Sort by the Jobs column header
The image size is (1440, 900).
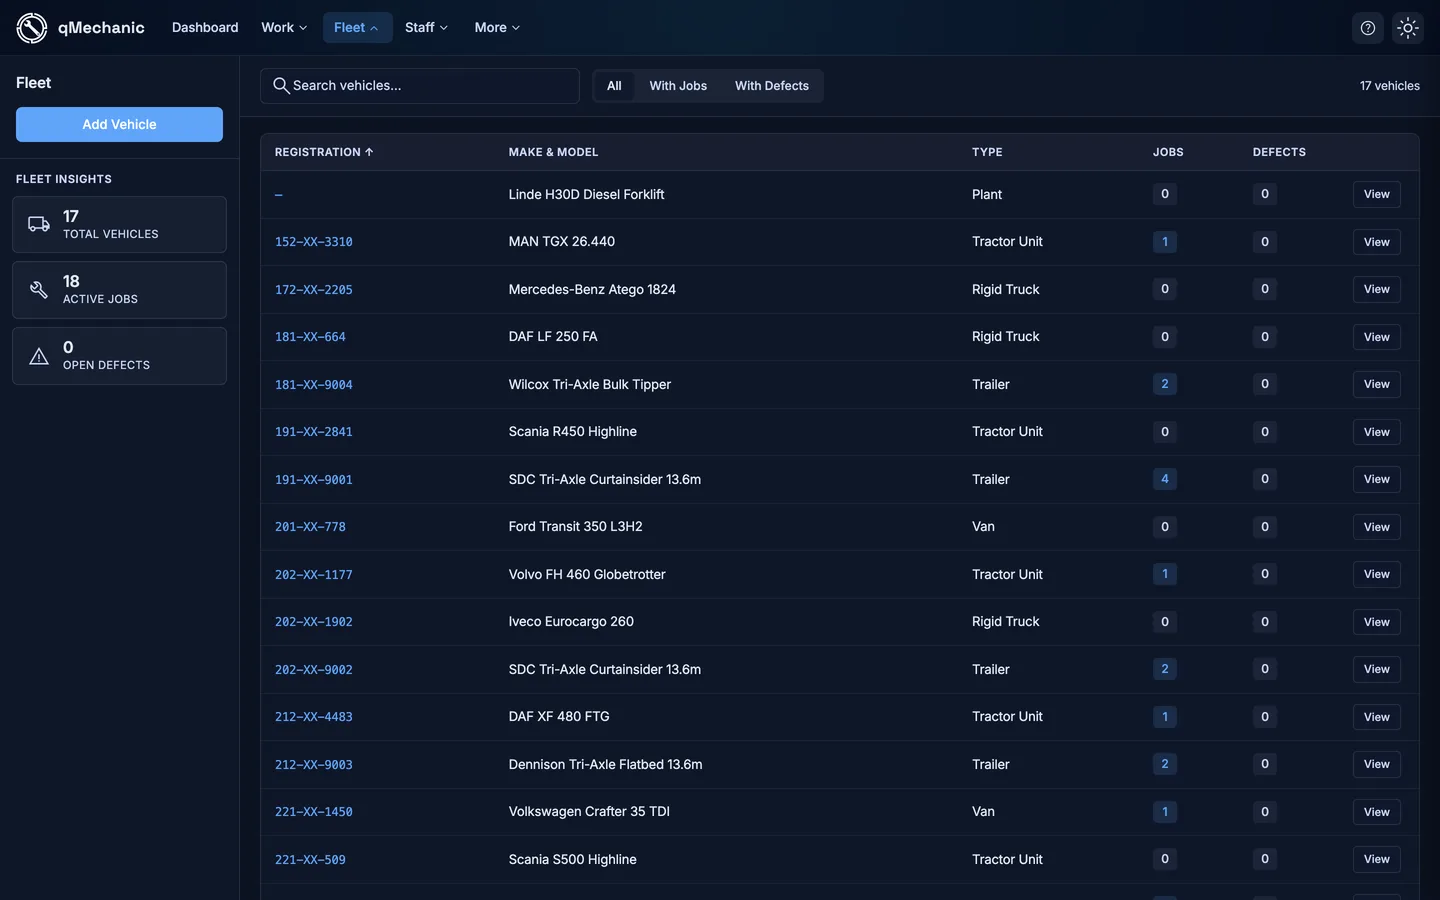click(x=1168, y=152)
